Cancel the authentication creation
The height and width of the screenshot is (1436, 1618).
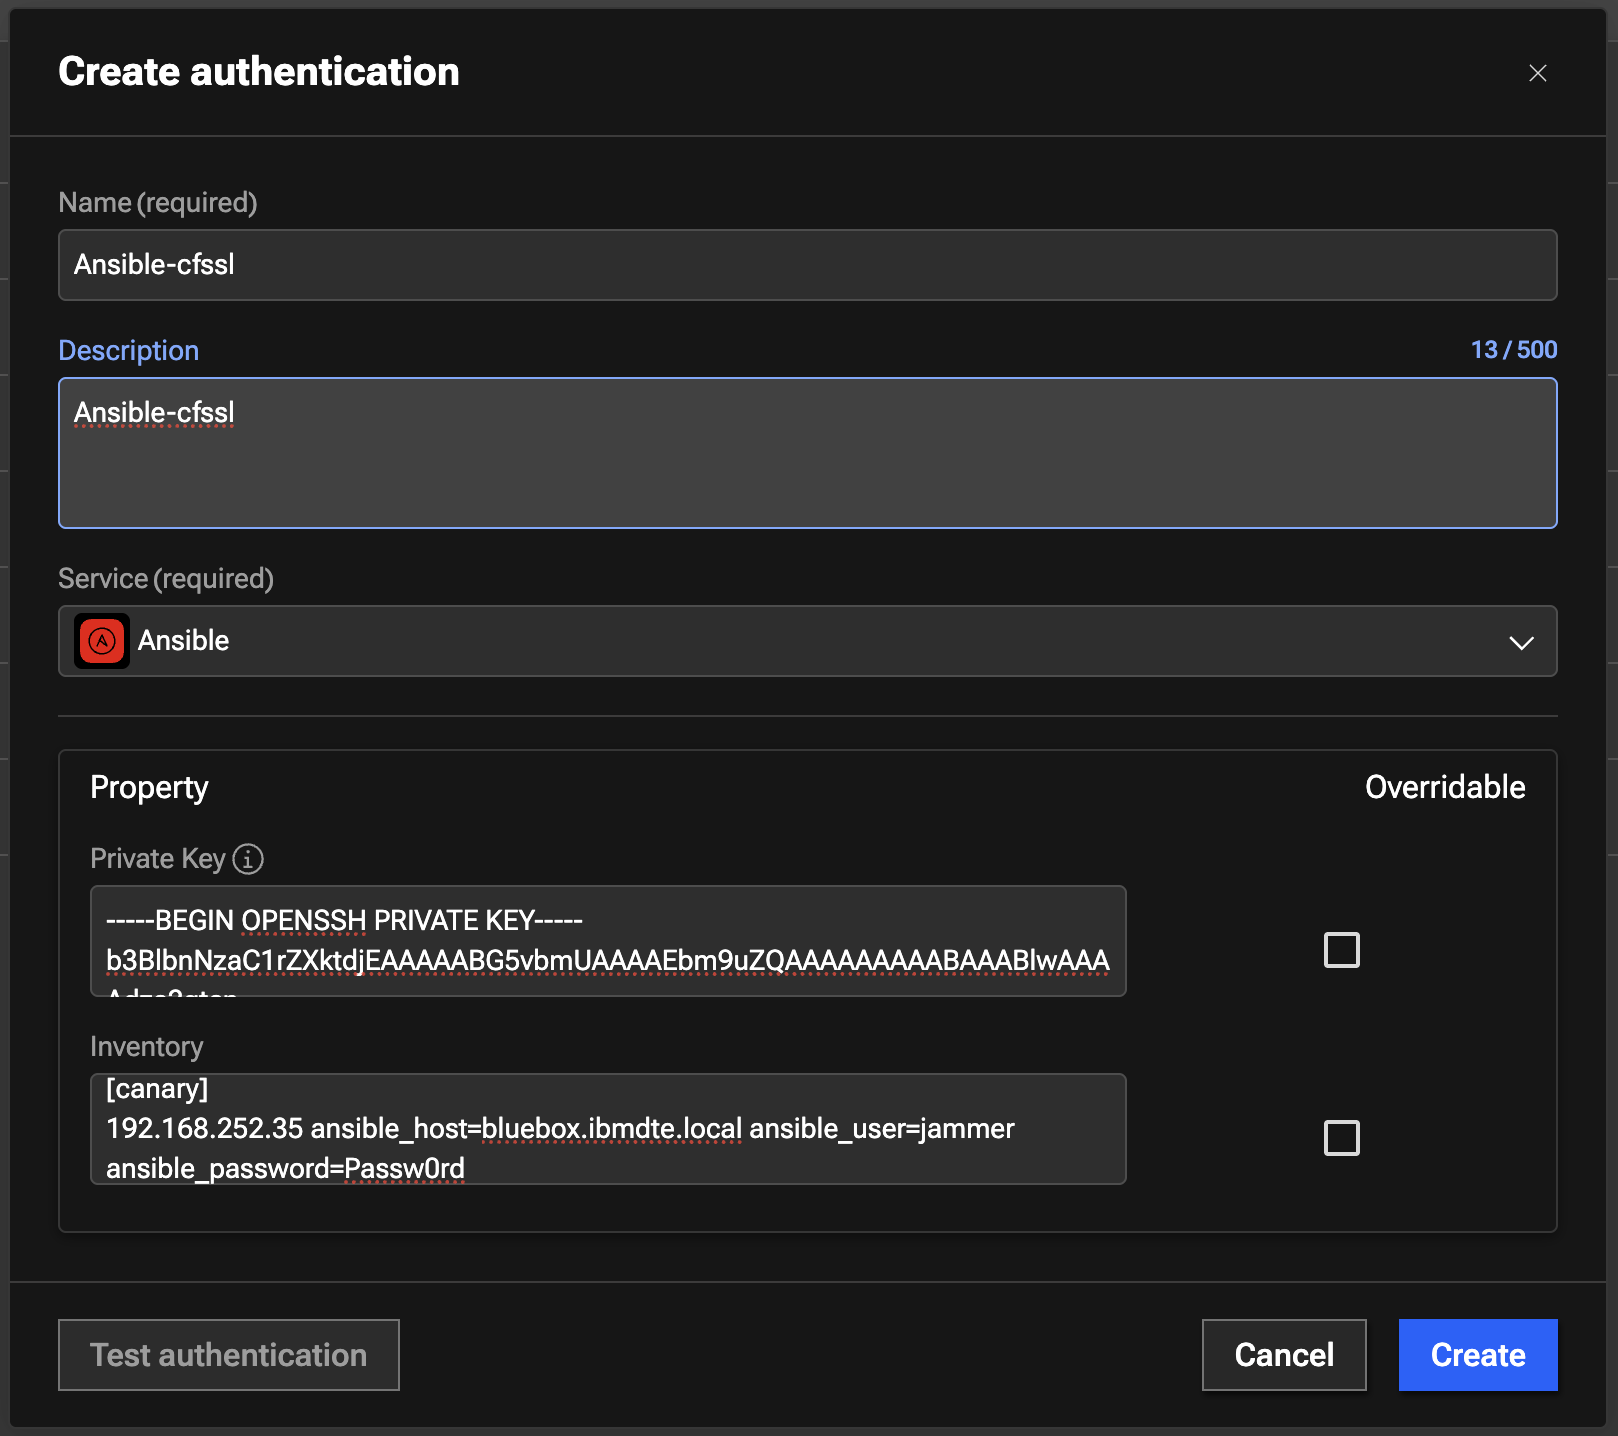point(1283,1355)
